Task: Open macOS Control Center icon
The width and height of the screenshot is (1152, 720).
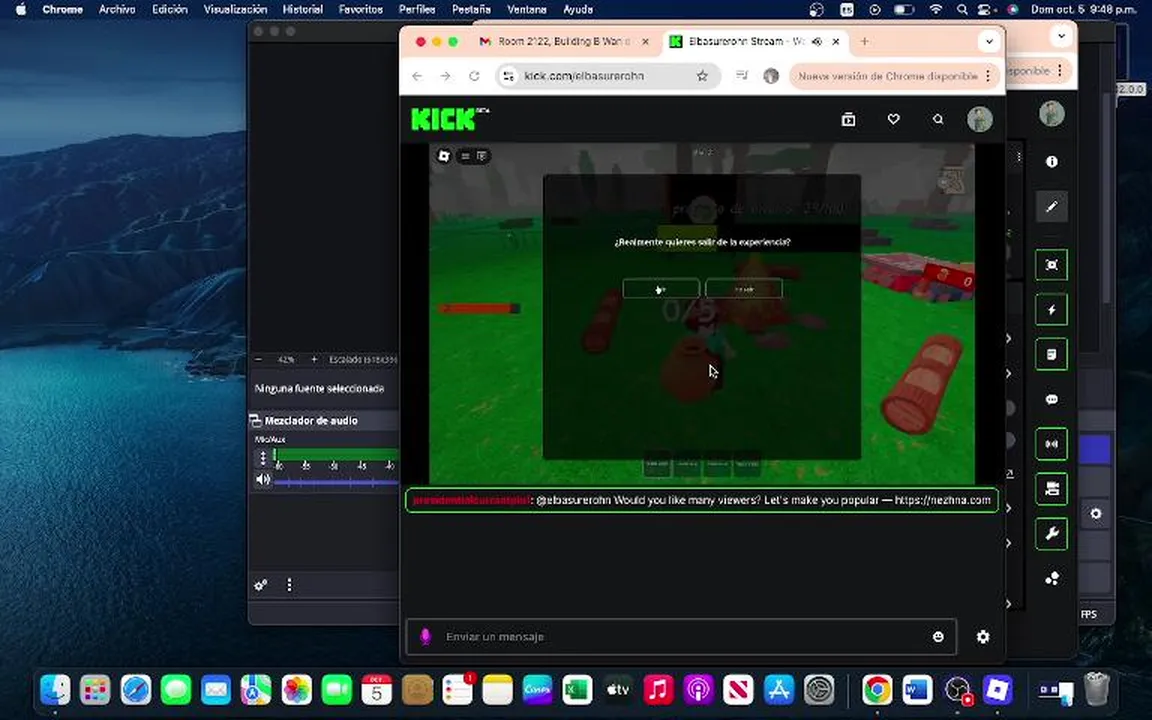Action: (985, 10)
